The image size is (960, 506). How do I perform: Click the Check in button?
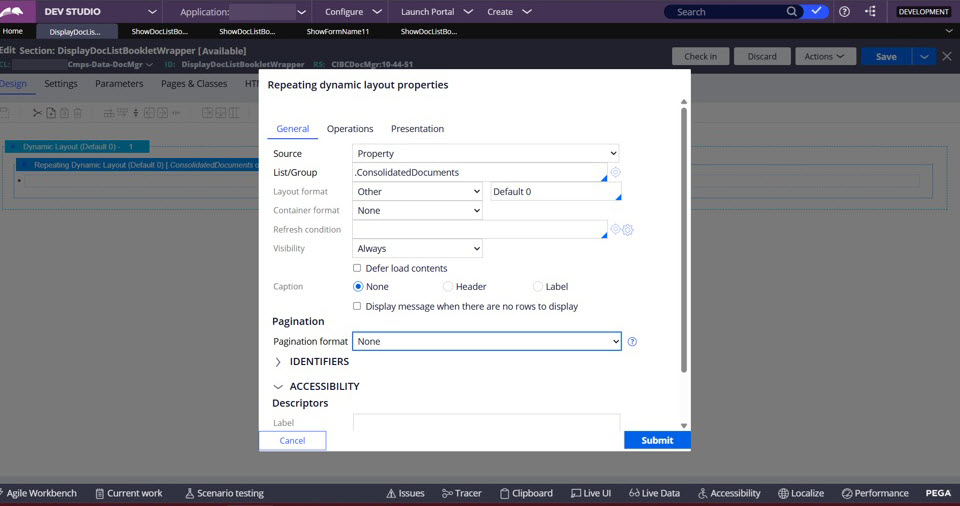[x=700, y=56]
